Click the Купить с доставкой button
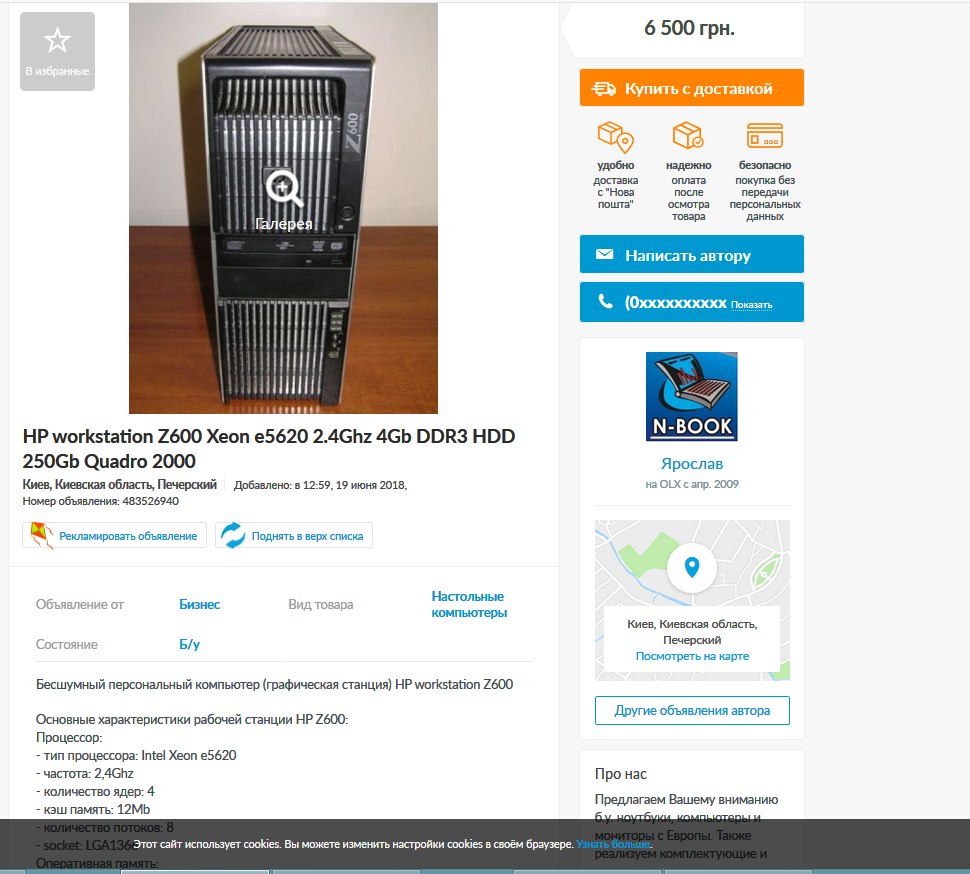Screen dimensions: 970x874 tap(692, 88)
